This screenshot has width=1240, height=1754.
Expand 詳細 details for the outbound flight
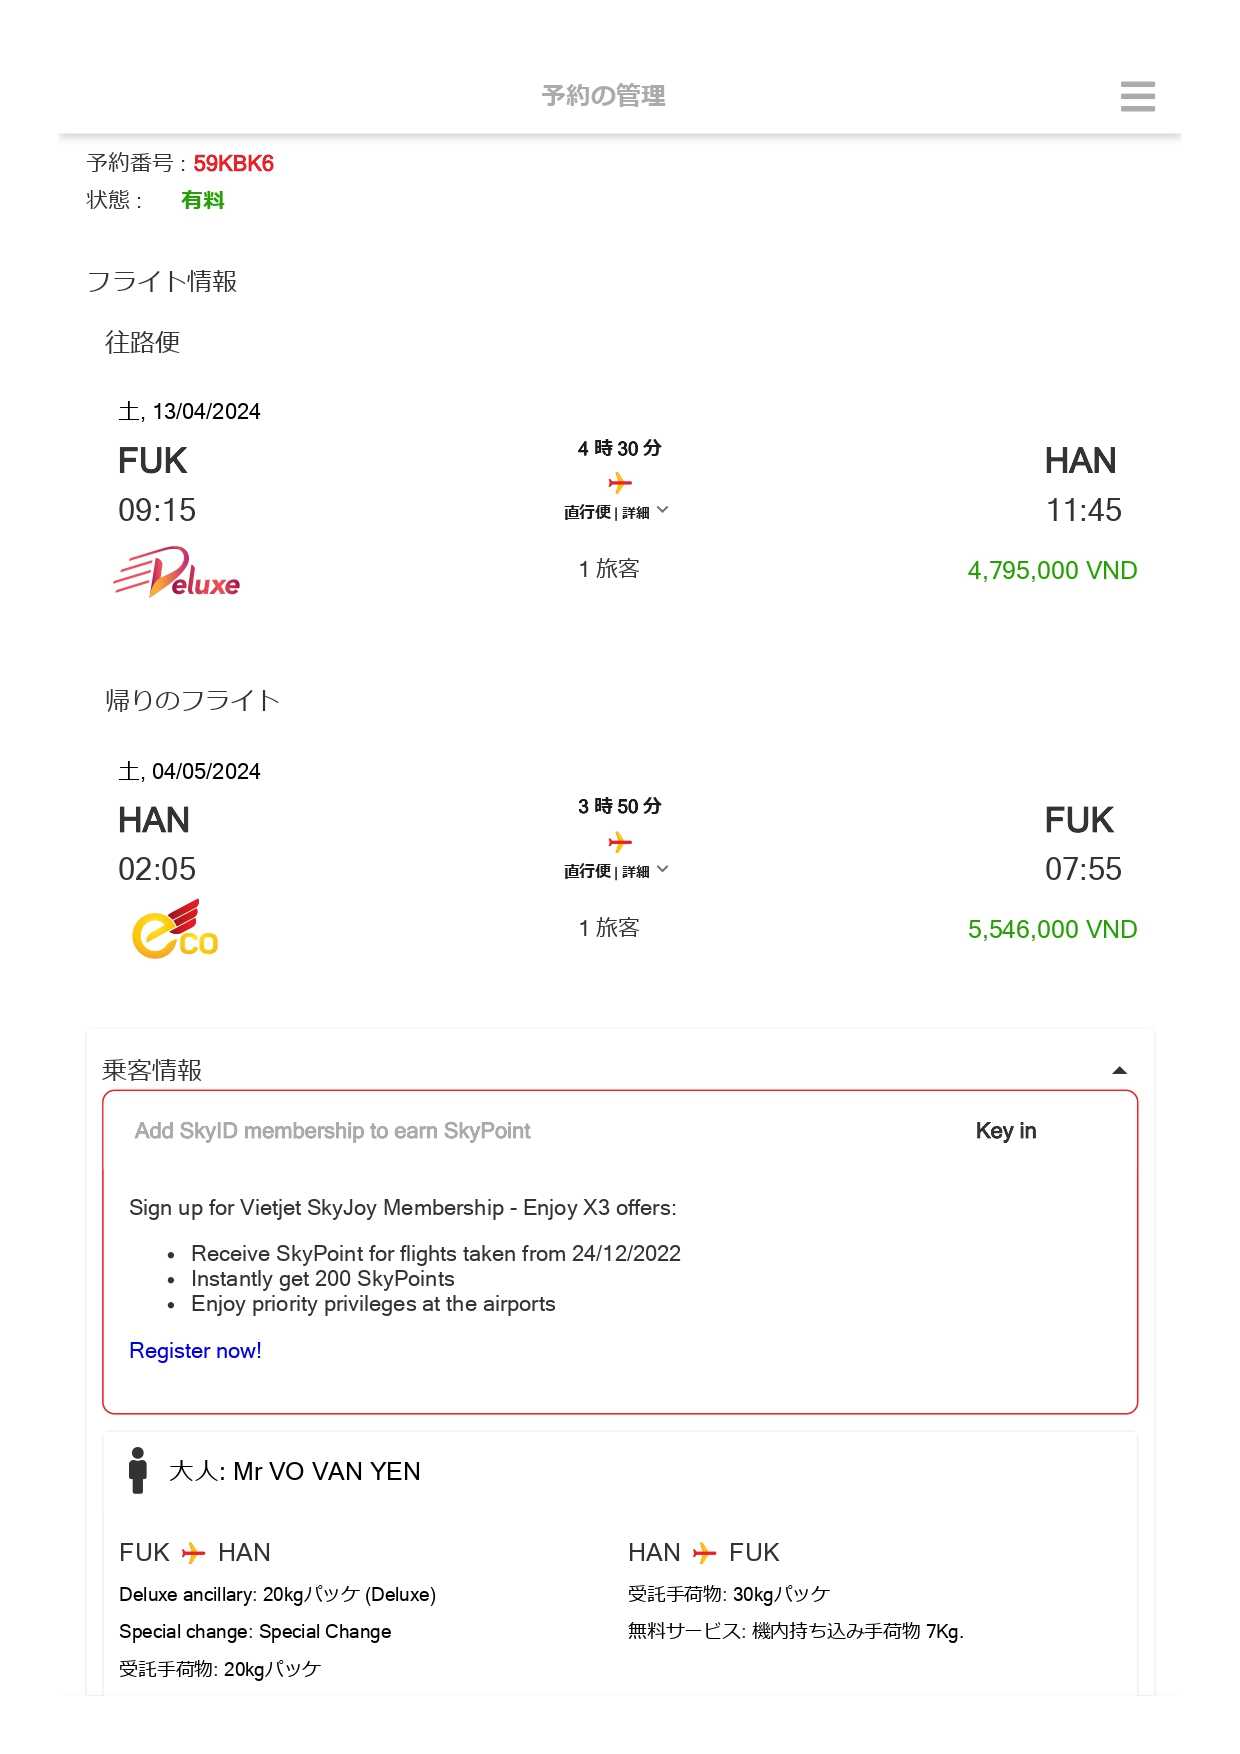click(x=645, y=512)
